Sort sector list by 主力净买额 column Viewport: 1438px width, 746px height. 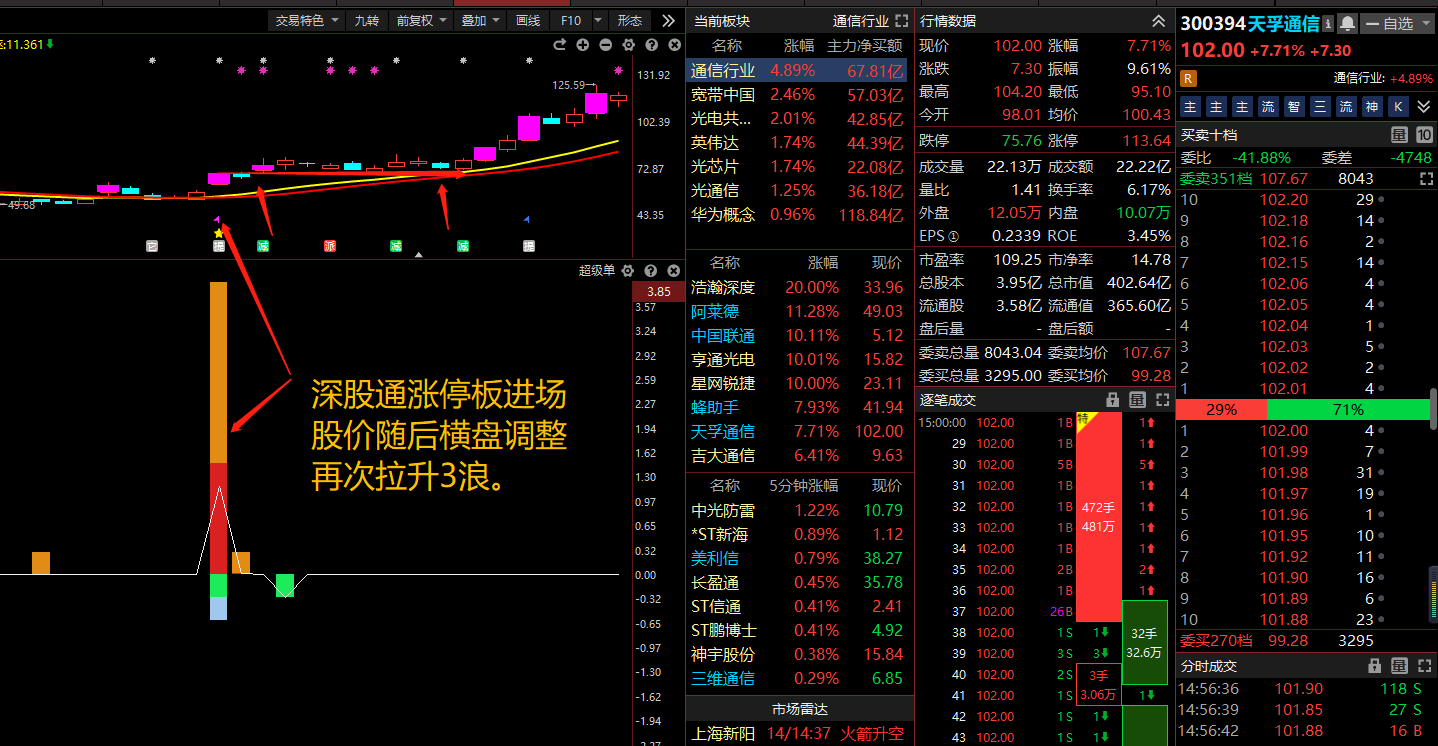pos(865,46)
